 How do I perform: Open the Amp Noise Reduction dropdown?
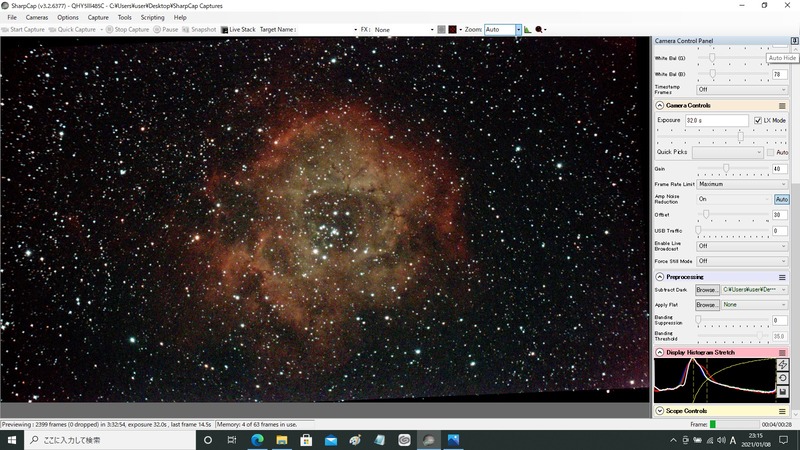click(734, 199)
